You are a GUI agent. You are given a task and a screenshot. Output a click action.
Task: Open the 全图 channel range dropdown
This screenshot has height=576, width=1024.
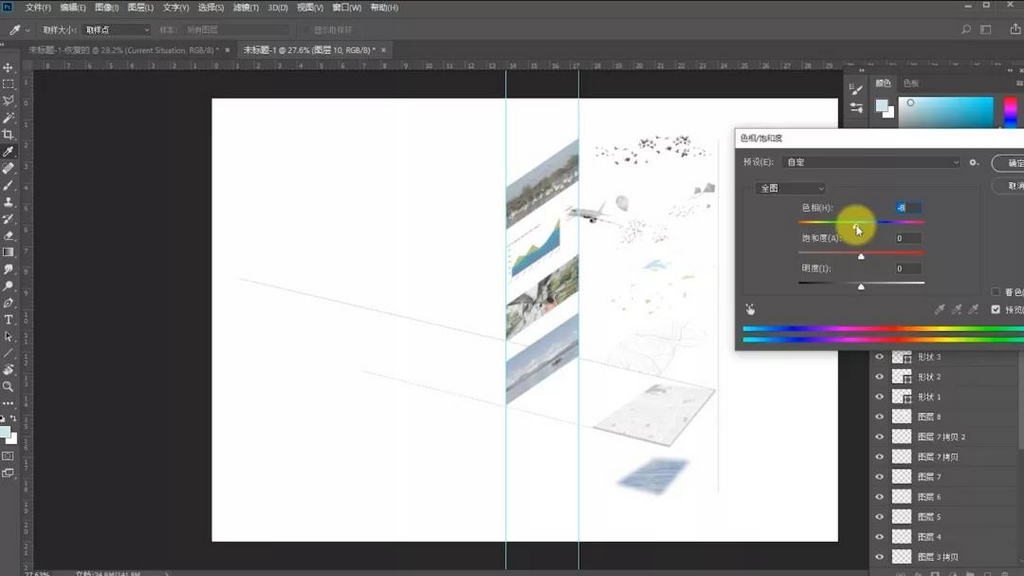pyautogui.click(x=791, y=188)
